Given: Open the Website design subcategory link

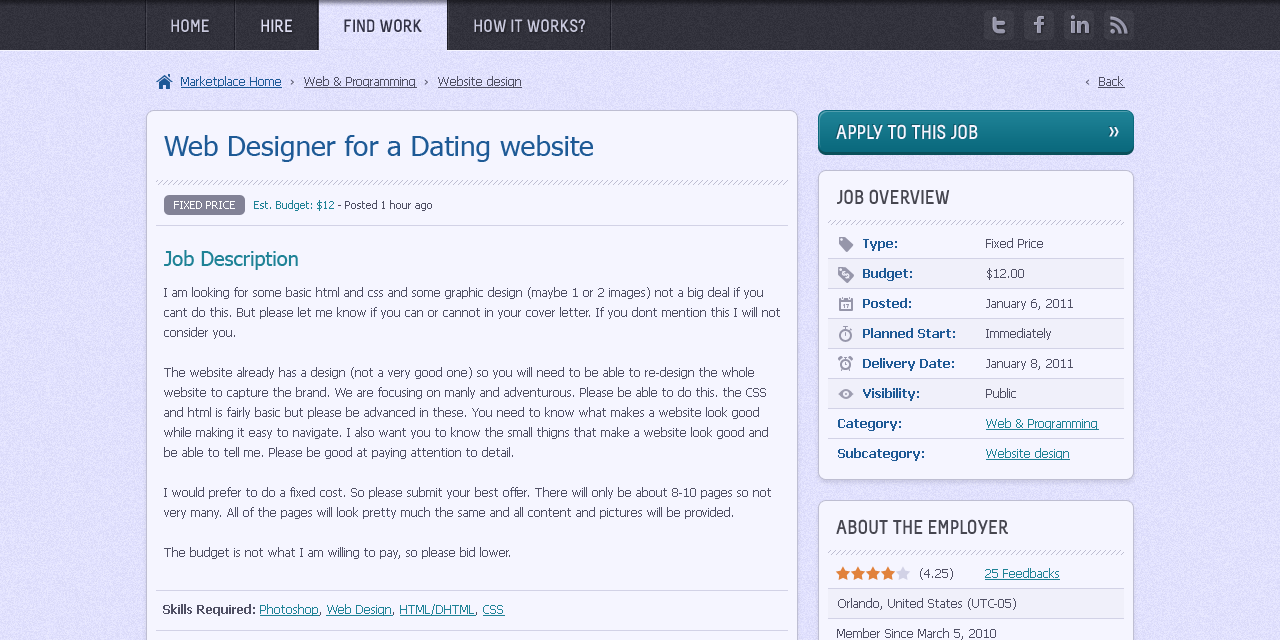Looking at the screenshot, I should coord(1027,453).
